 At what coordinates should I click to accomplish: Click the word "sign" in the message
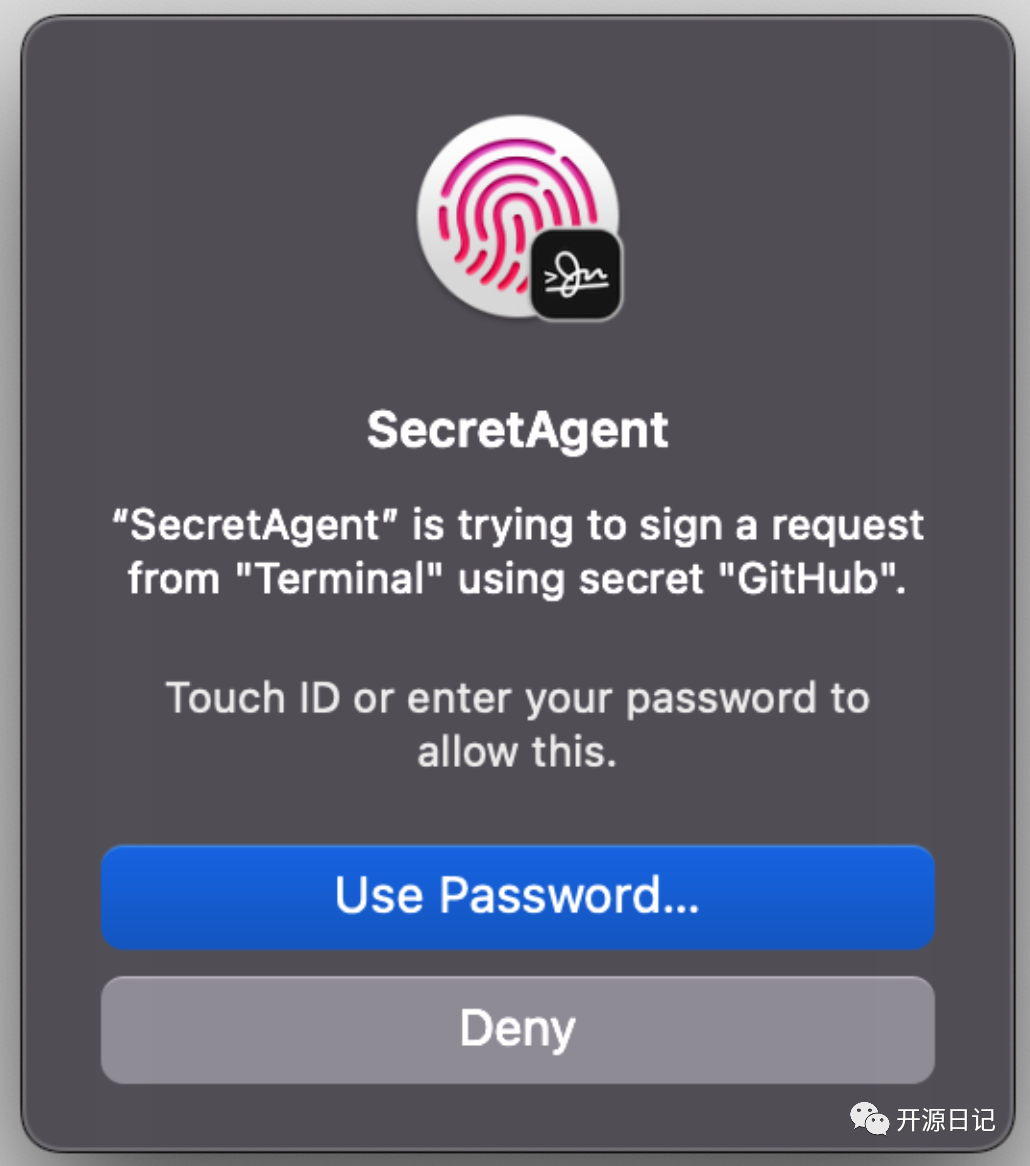(681, 526)
